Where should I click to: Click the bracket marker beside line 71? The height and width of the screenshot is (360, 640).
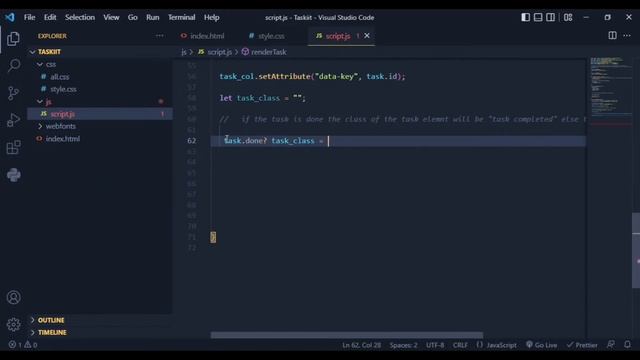(213, 237)
